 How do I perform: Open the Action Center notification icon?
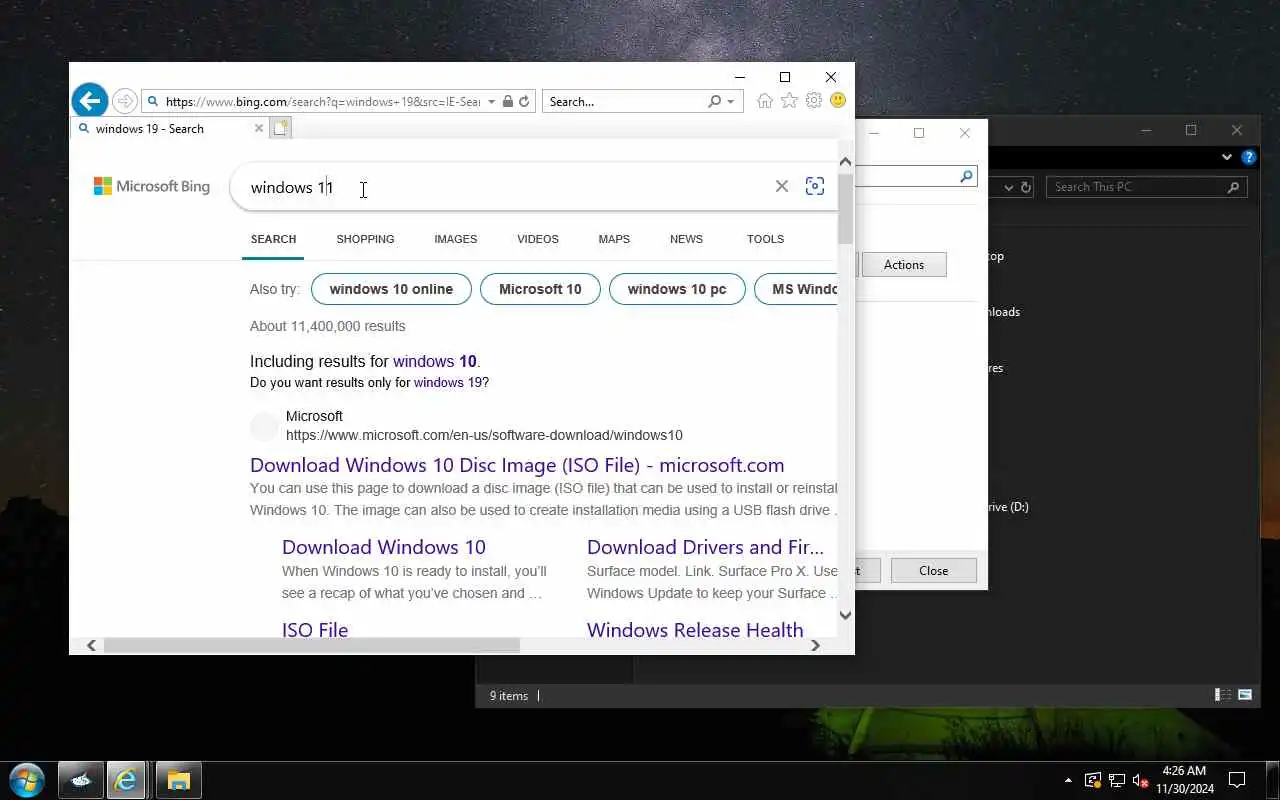1237,780
